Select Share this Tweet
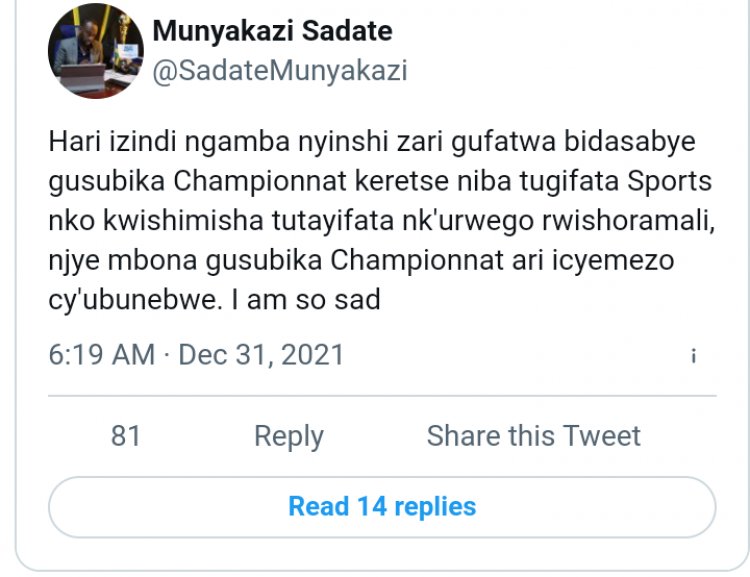Image resolution: width=750 pixels, height=577 pixels. [533, 436]
